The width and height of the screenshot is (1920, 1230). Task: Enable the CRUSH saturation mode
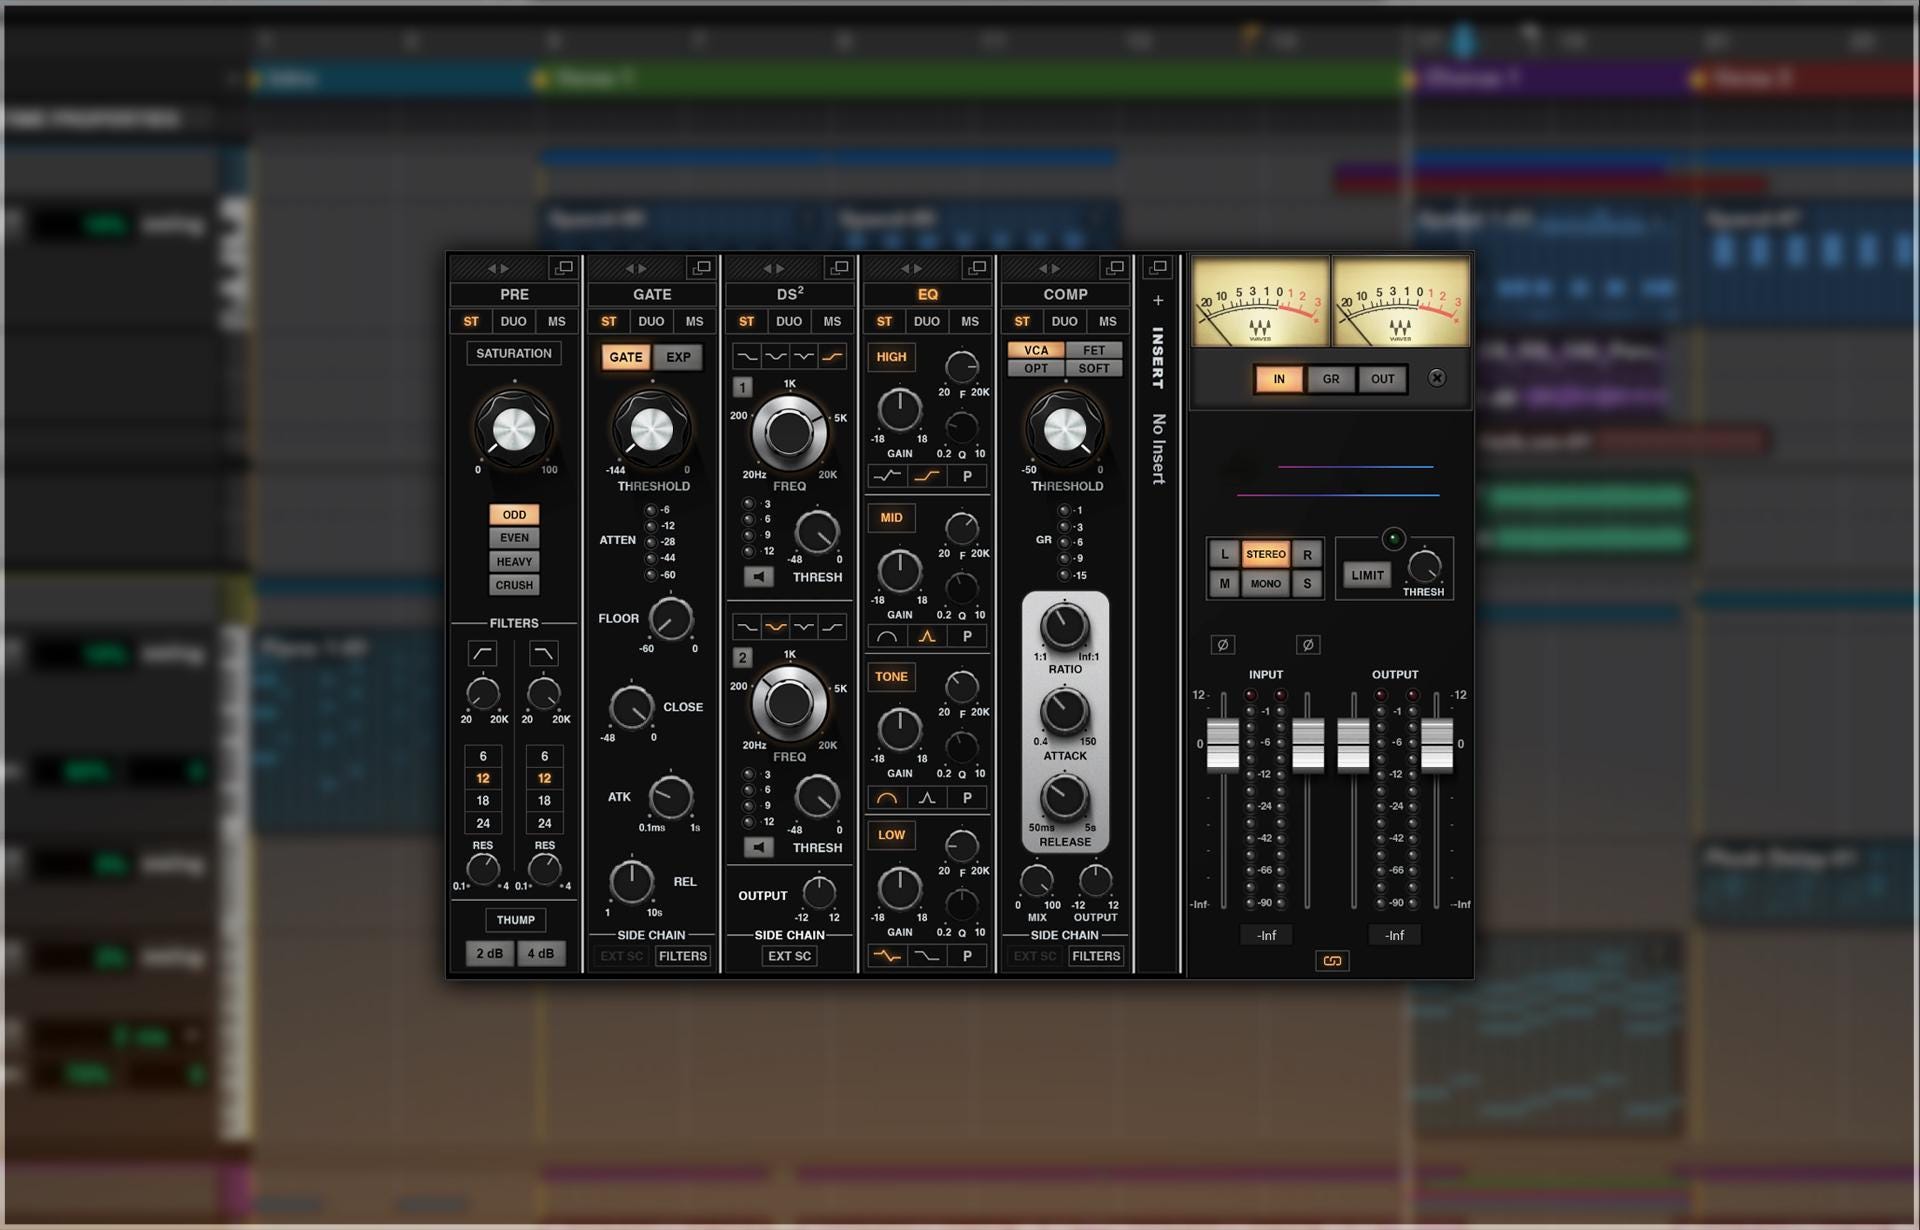pos(514,585)
